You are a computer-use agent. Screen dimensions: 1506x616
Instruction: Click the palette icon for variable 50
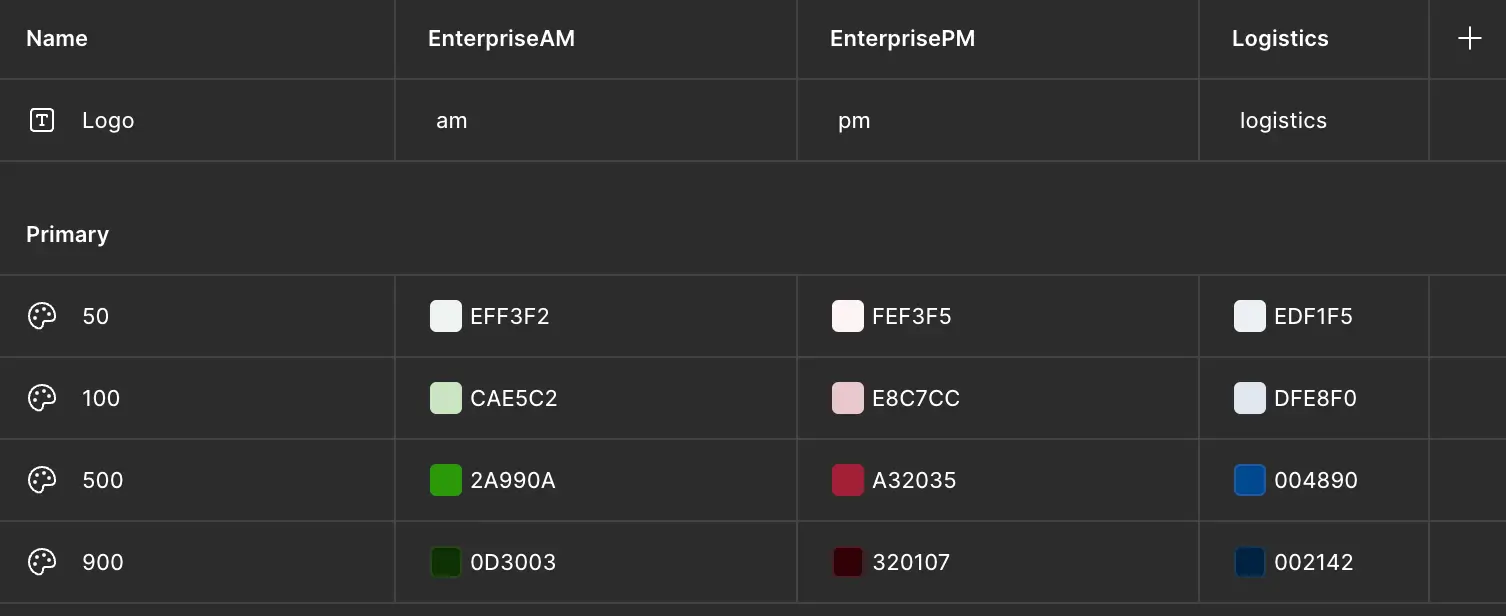(x=42, y=317)
